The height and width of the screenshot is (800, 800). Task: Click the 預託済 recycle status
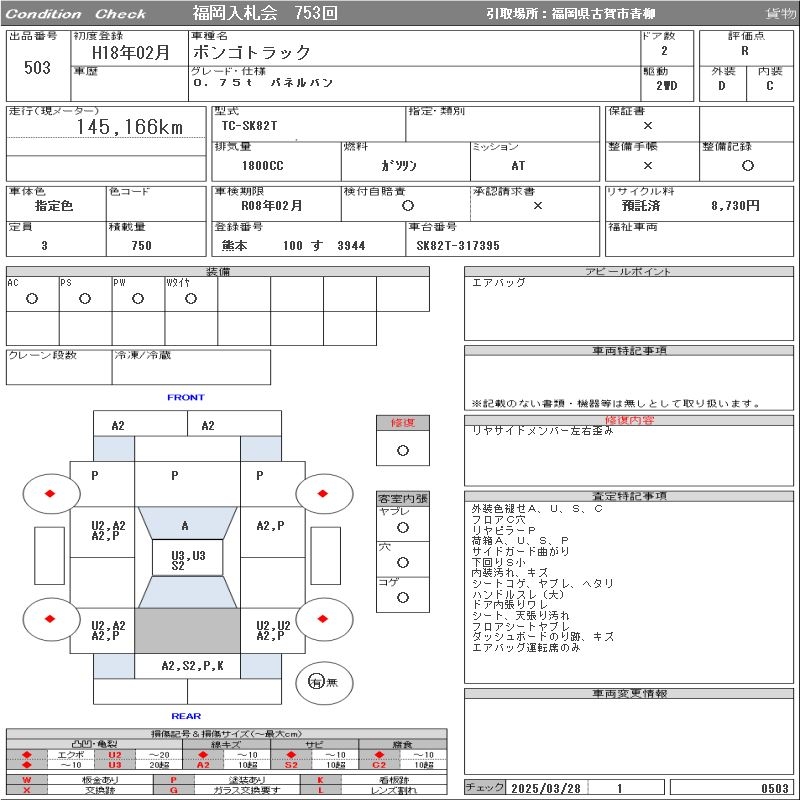(x=641, y=206)
